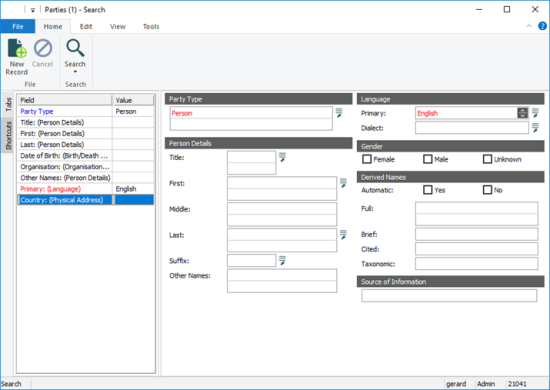Select the Organisation shortcut row
Viewport: 550px width, 390px height.
click(x=86, y=167)
